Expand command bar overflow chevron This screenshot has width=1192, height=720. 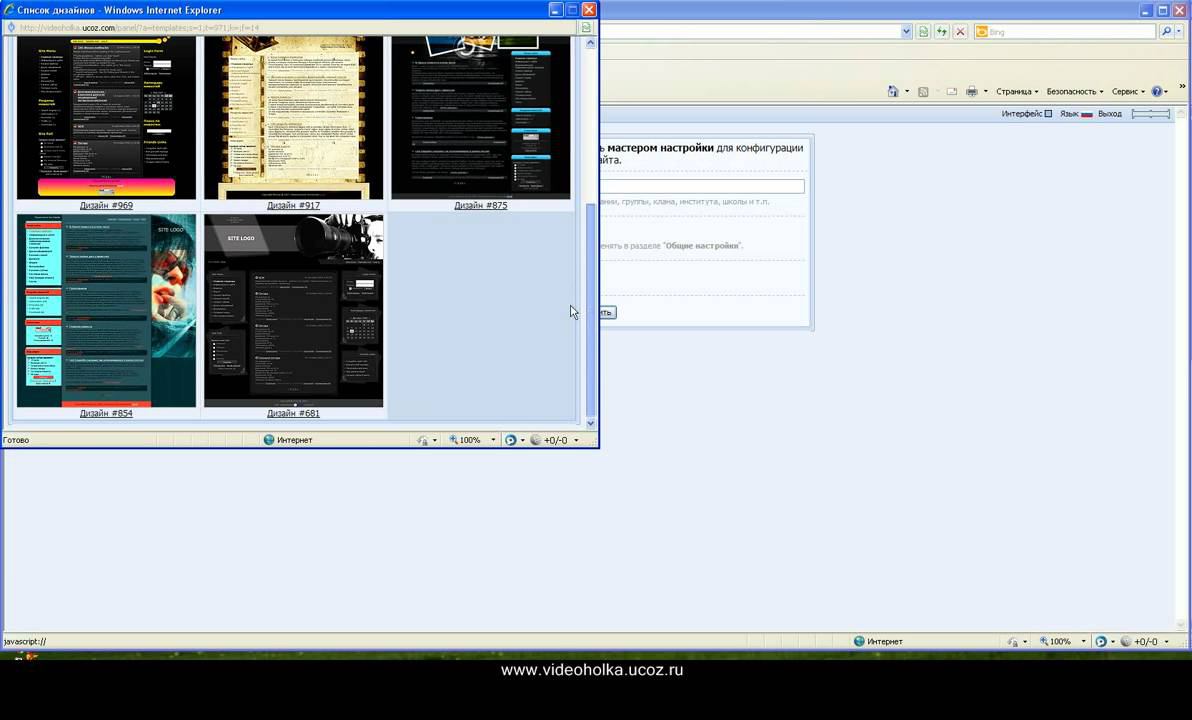(1182, 87)
